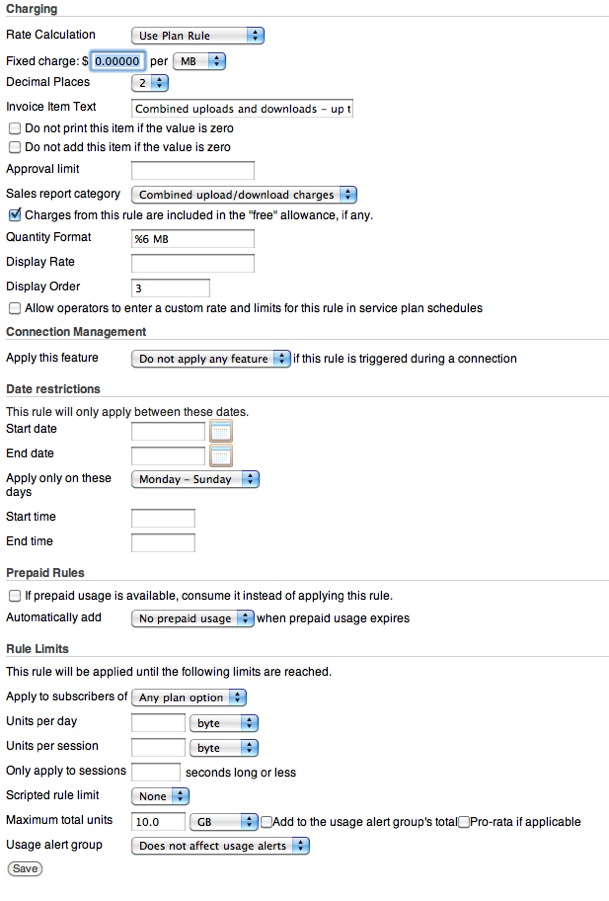The width and height of the screenshot is (609, 901).
Task: Open the Usage alert group dropdown
Action: (x=220, y=847)
